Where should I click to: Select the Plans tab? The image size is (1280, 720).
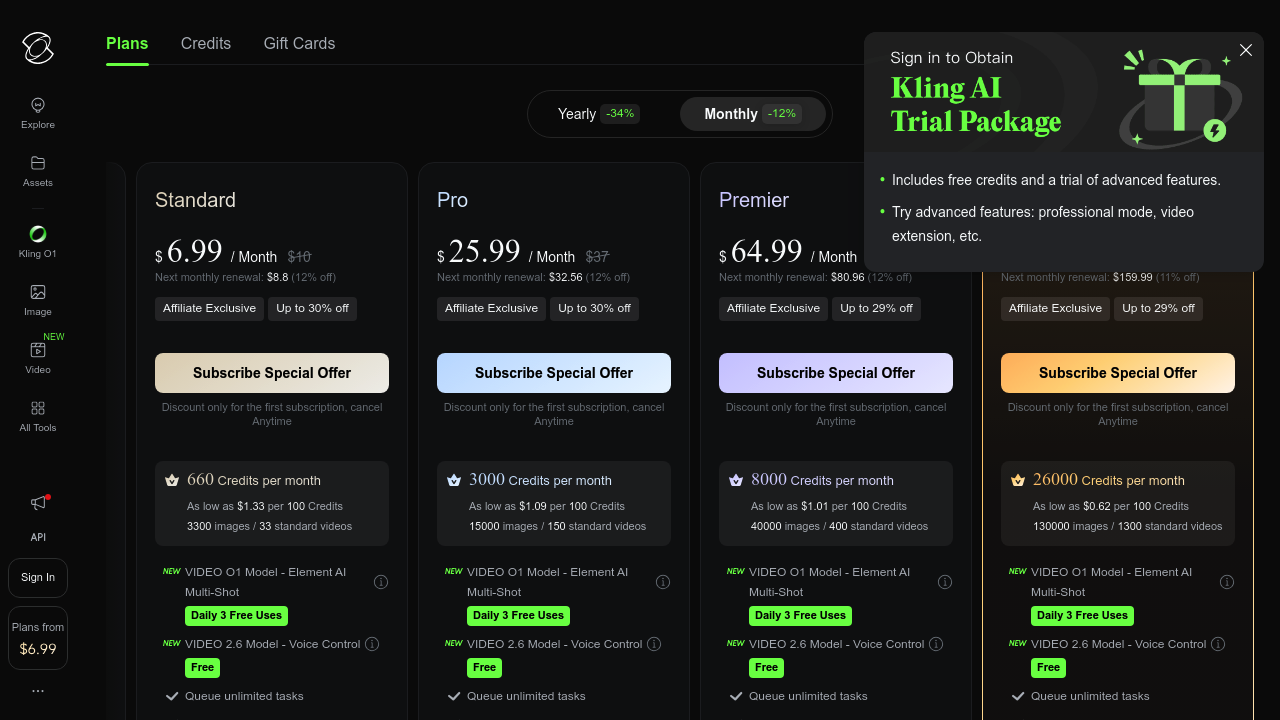point(127,44)
